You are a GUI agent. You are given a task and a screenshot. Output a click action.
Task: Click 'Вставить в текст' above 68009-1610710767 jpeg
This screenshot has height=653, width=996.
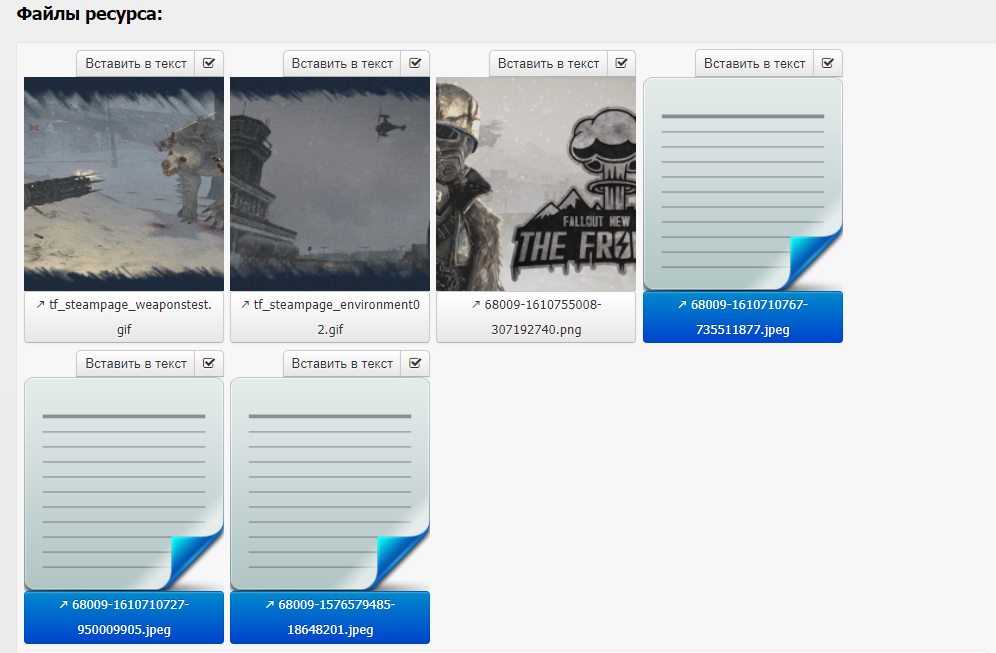pos(755,64)
